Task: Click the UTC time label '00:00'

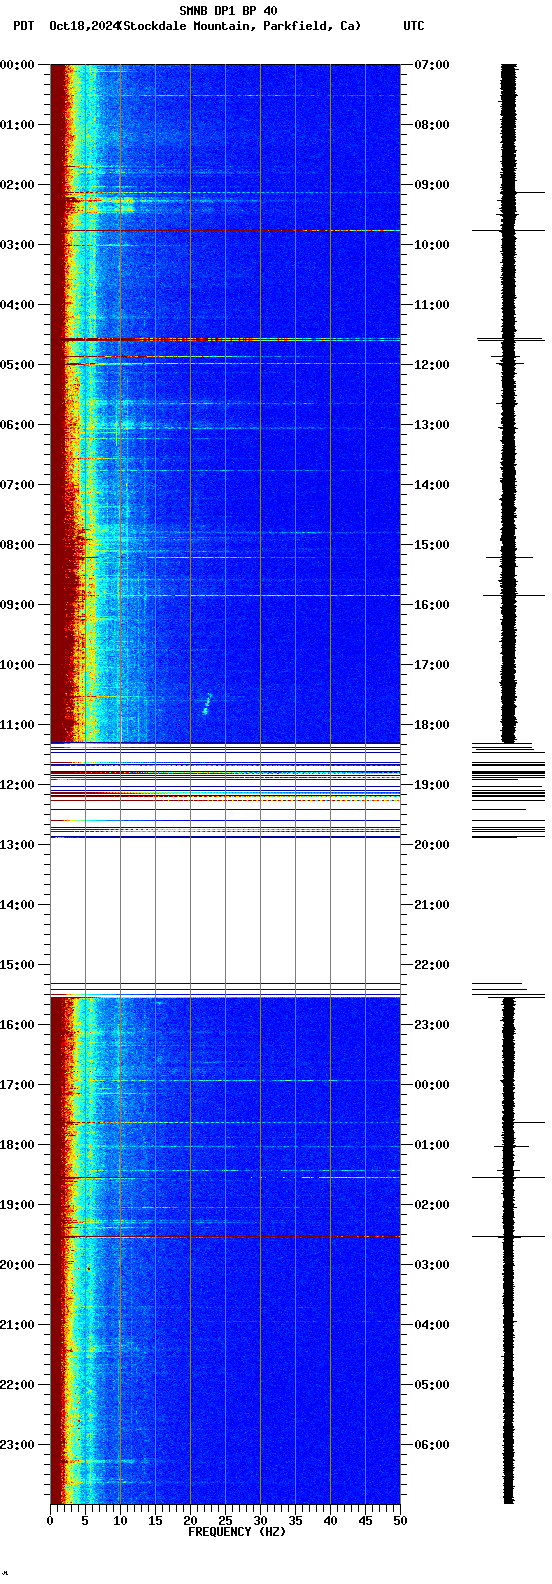Action: pyautogui.click(x=431, y=1085)
